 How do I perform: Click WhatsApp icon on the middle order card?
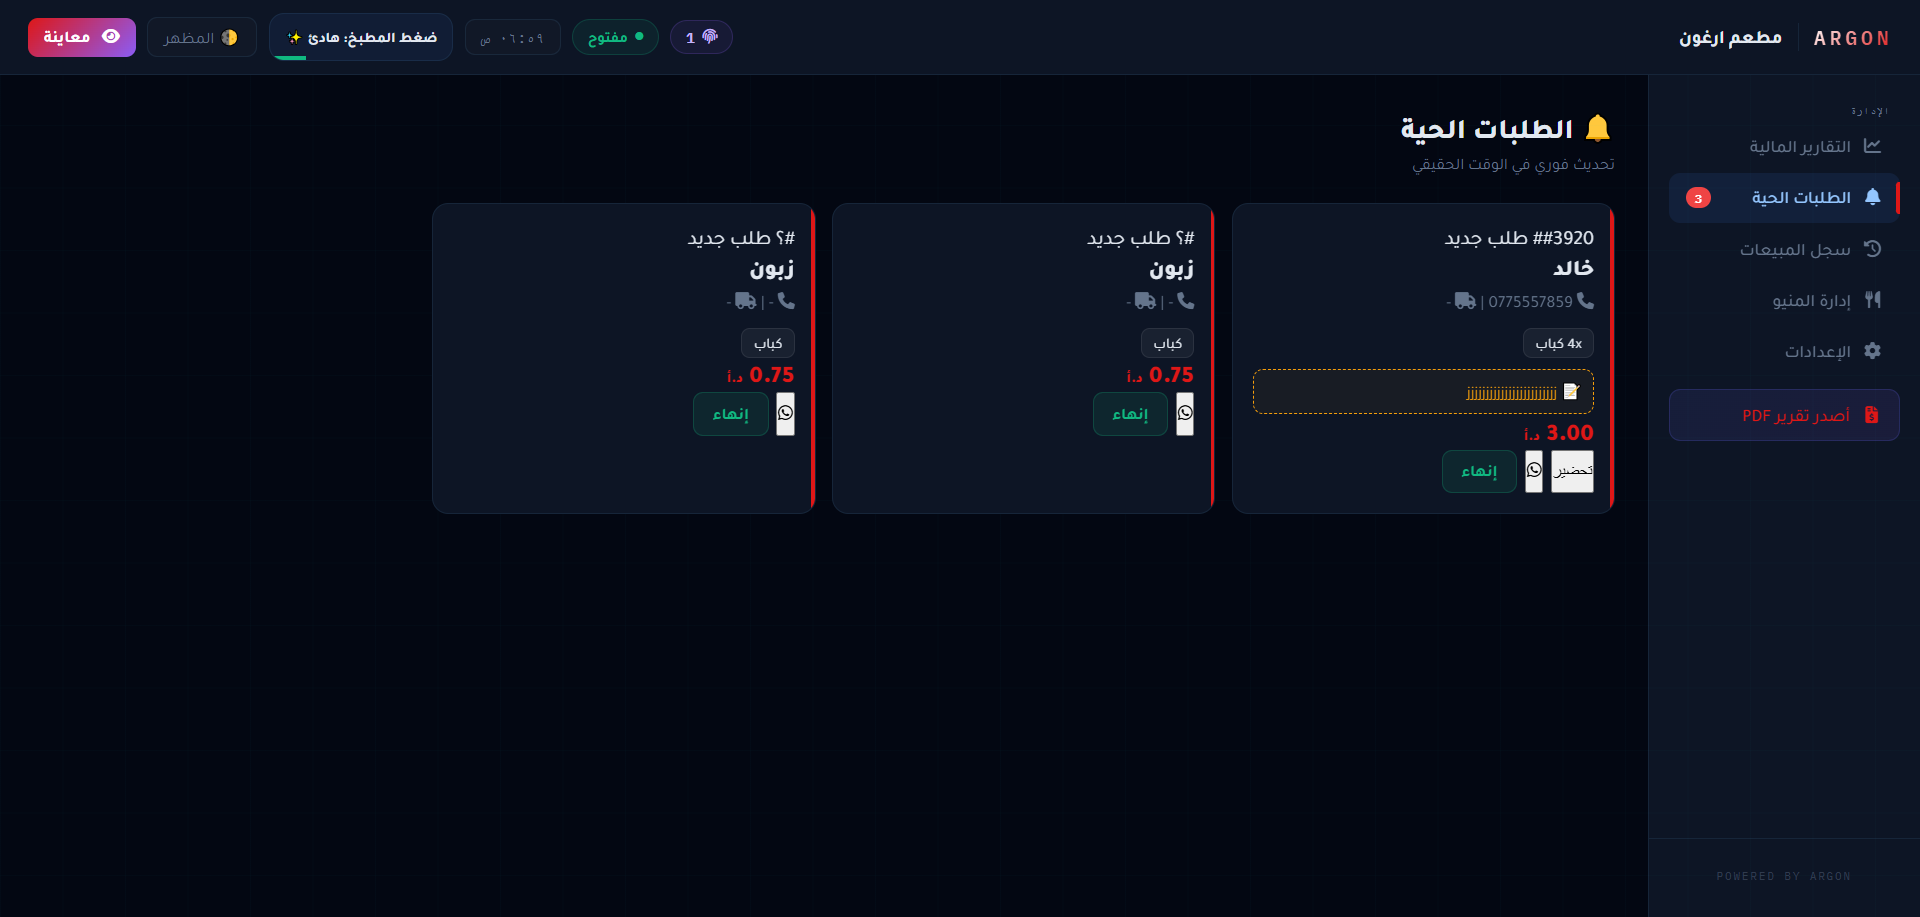click(1185, 414)
